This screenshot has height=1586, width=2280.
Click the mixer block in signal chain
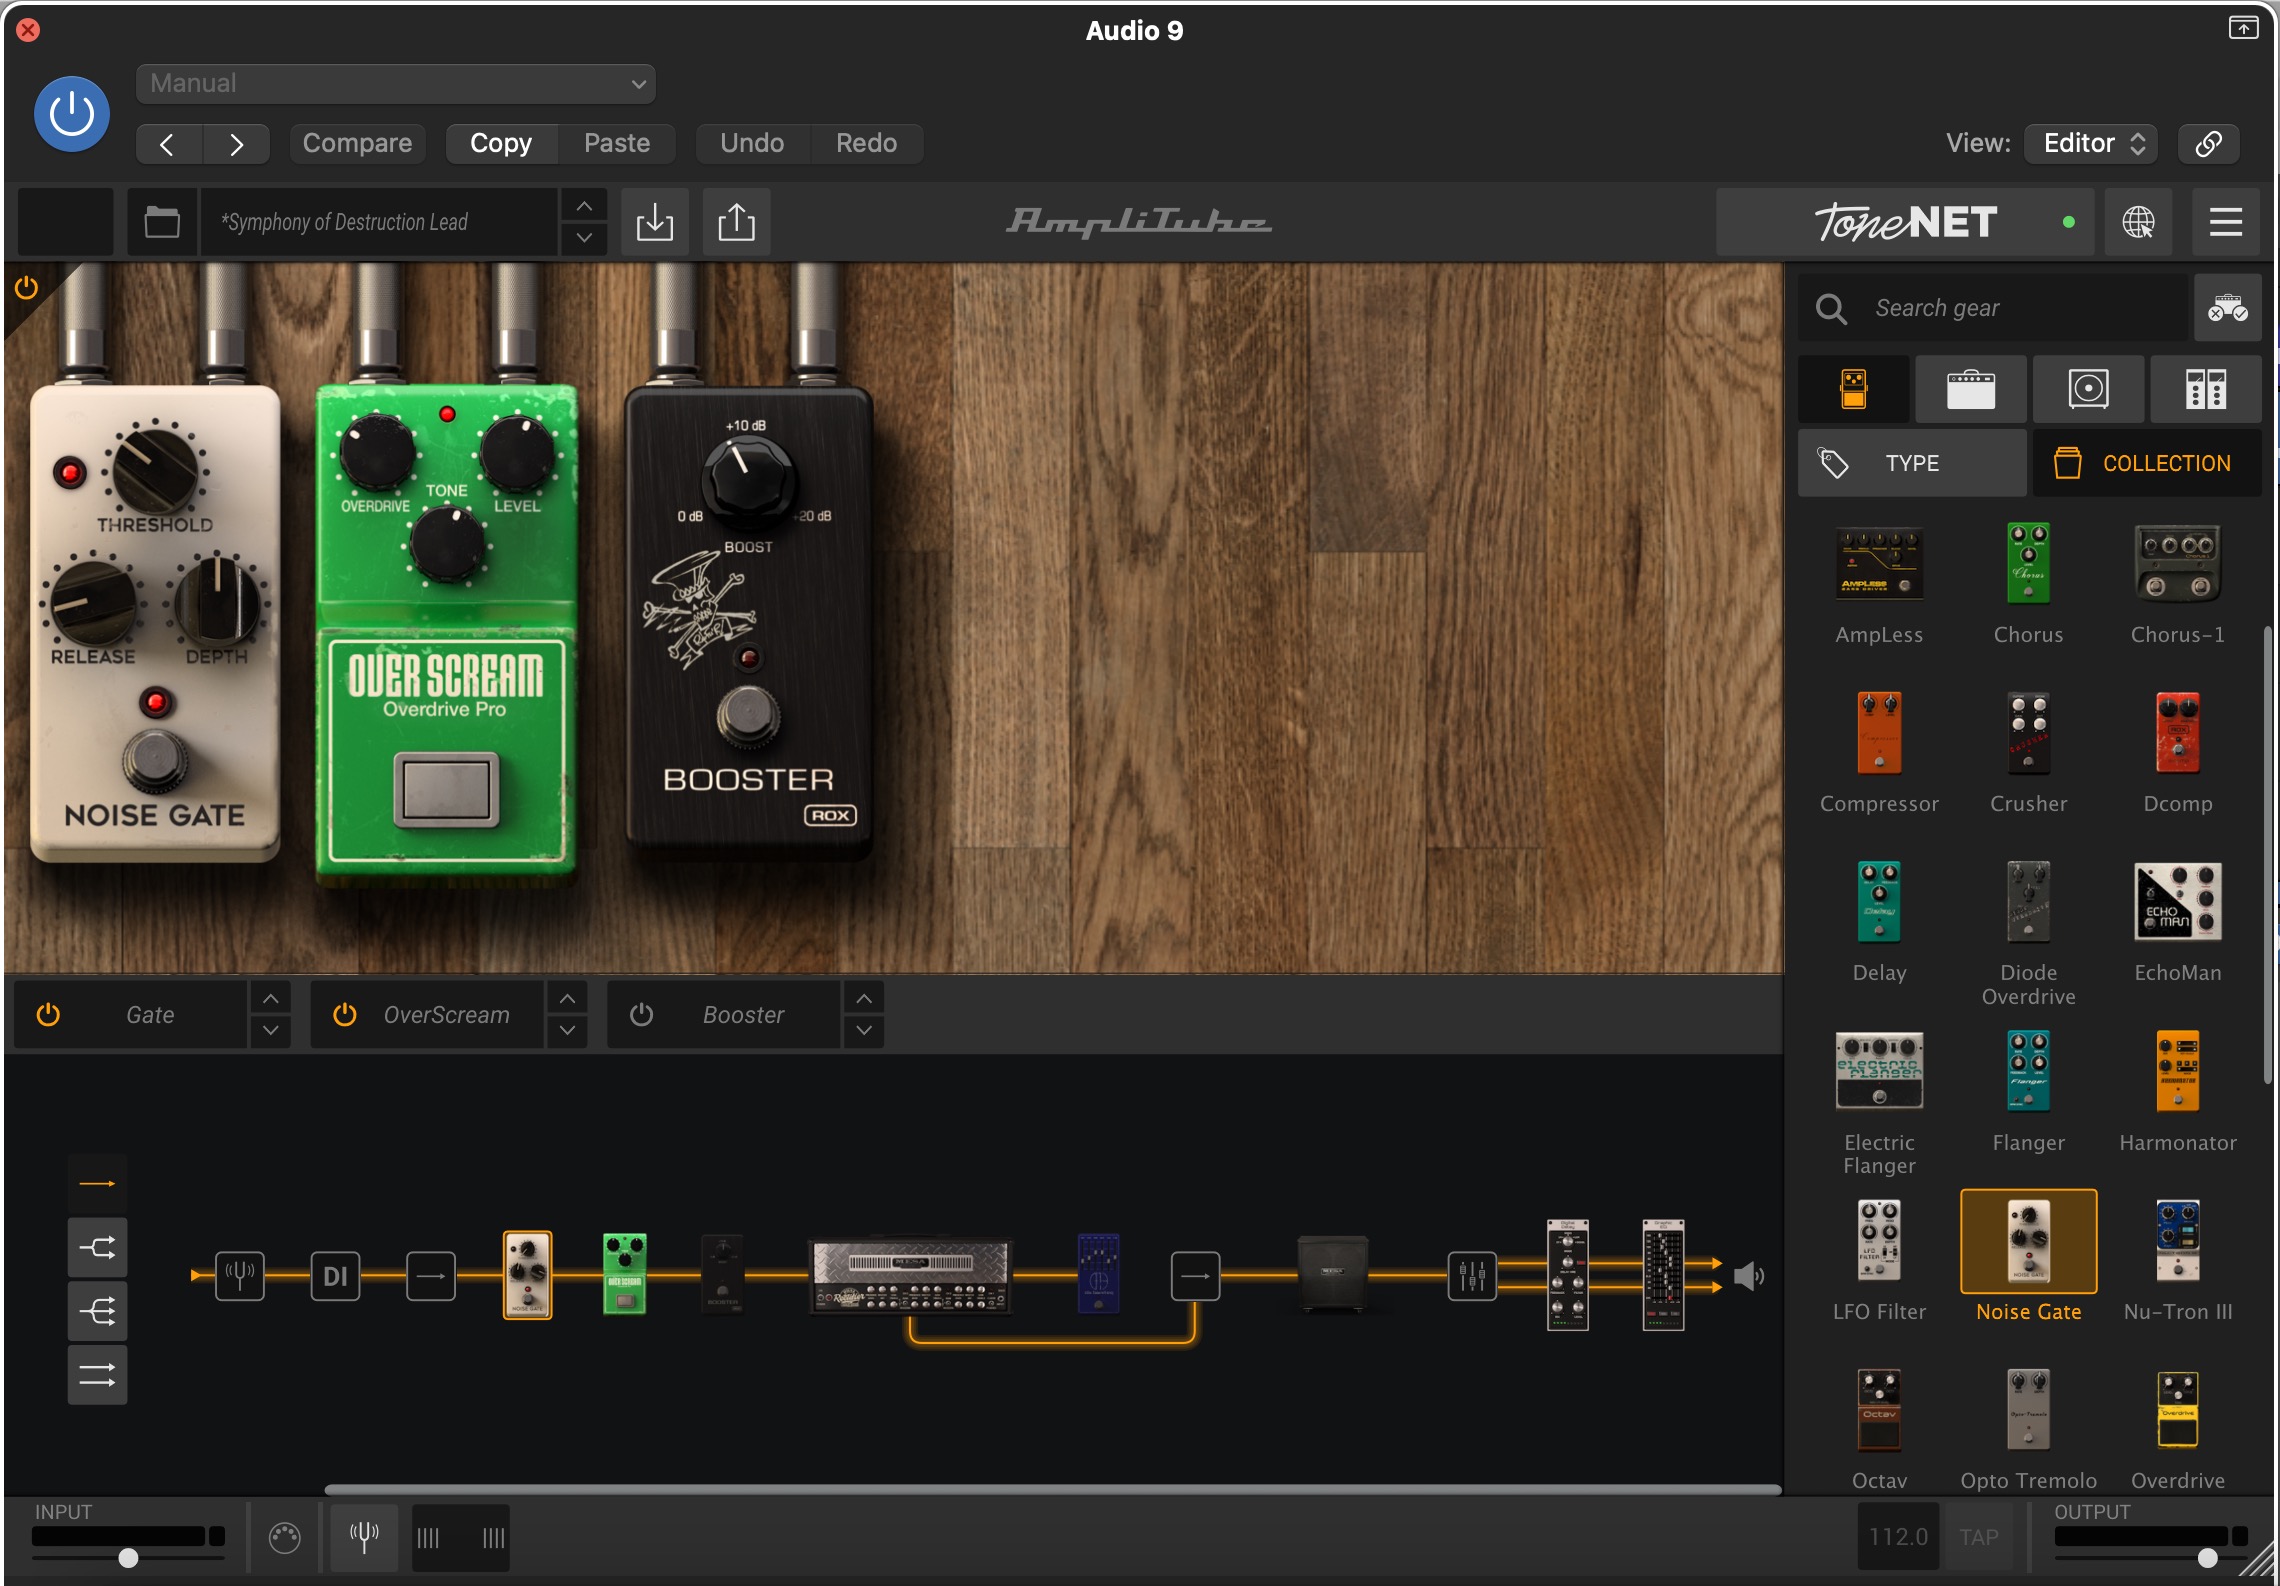(1472, 1276)
